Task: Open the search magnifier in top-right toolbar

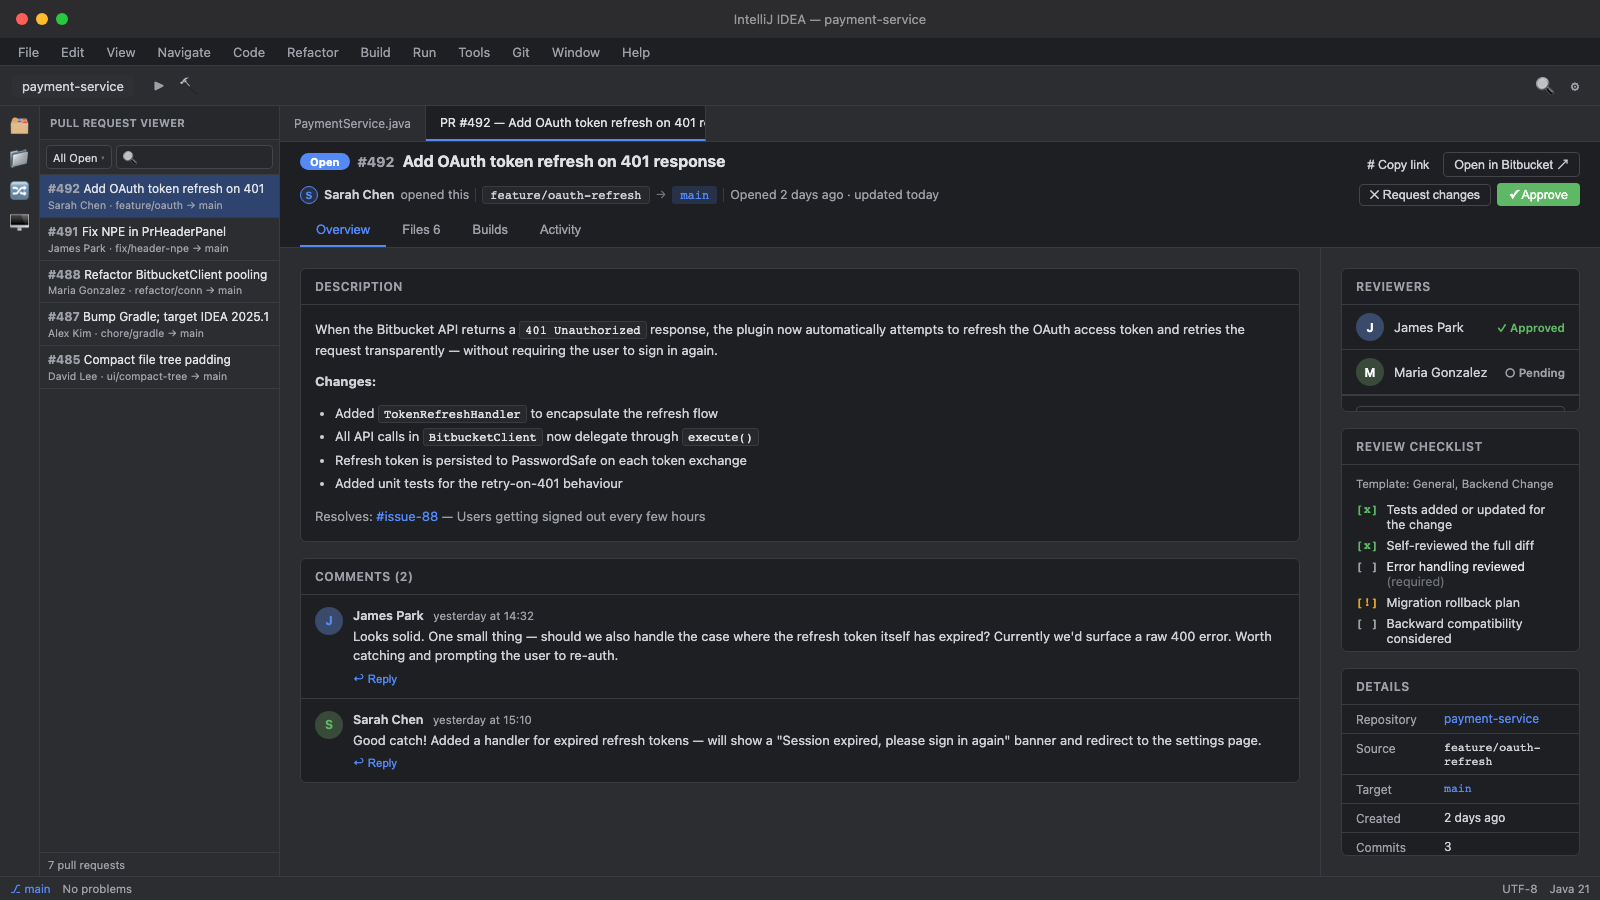Action: (1545, 86)
